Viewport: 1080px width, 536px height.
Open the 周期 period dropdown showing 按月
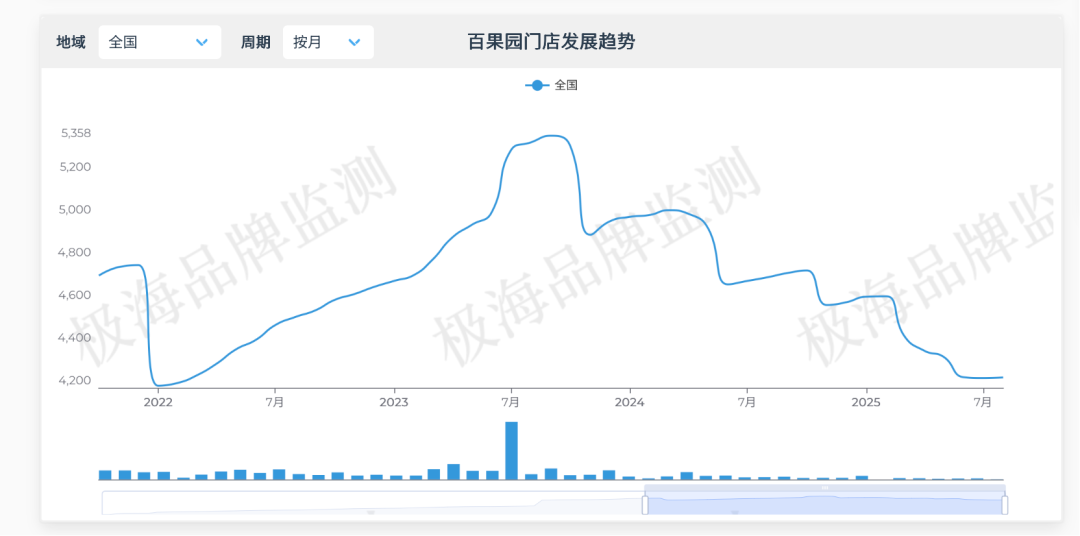(x=327, y=42)
